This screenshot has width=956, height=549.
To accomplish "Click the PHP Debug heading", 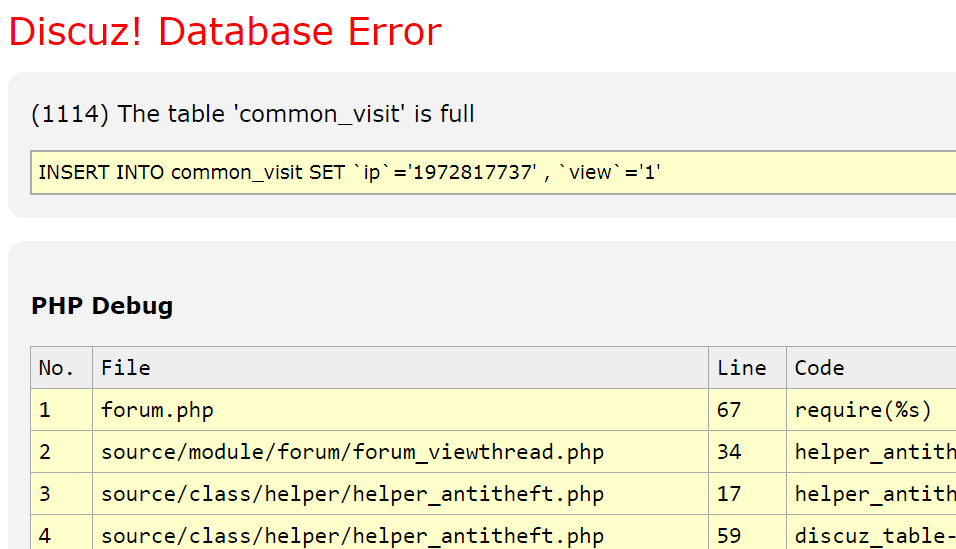I will (x=102, y=306).
